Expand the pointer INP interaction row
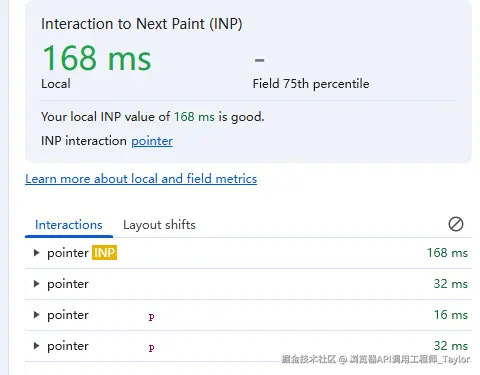Image resolution: width=480 pixels, height=375 pixels. coord(37,253)
